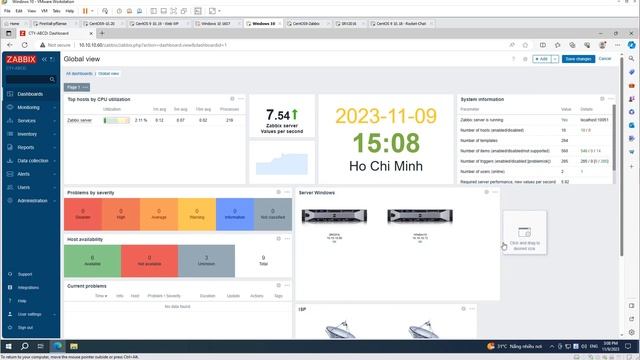Click the Global view breadcrumb link

tap(109, 73)
